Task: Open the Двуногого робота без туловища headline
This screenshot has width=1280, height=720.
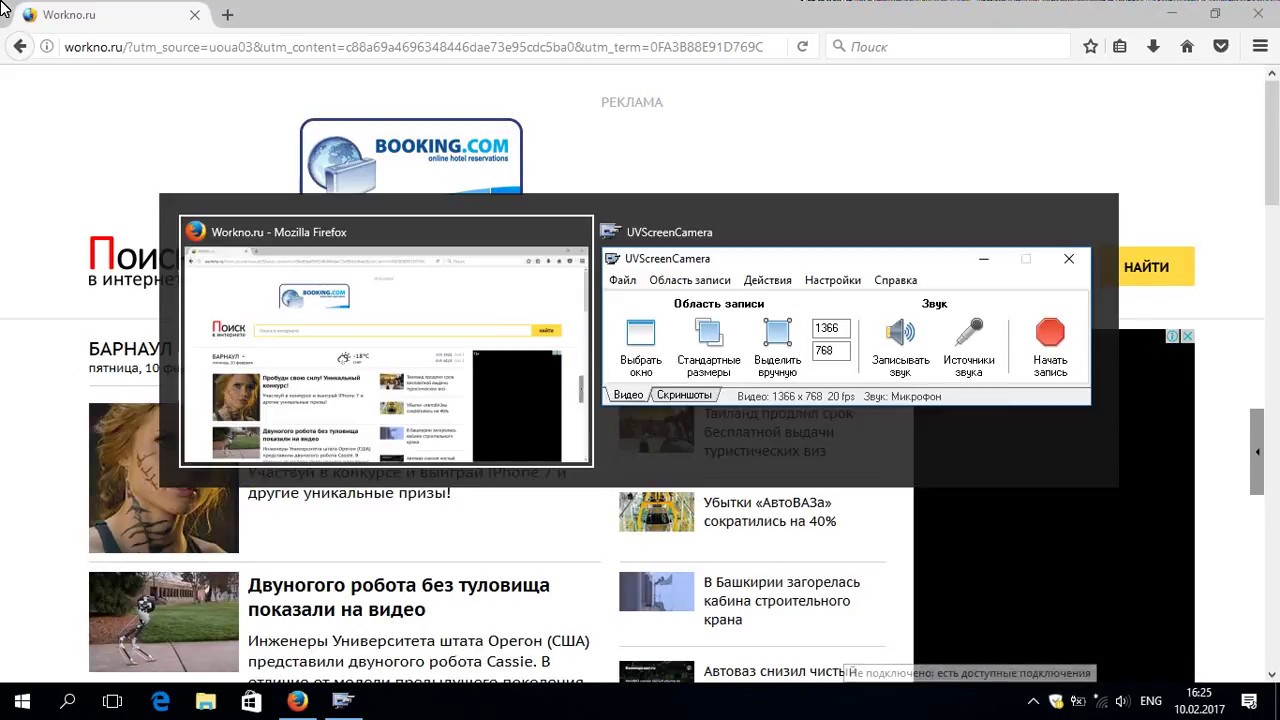Action: point(399,597)
